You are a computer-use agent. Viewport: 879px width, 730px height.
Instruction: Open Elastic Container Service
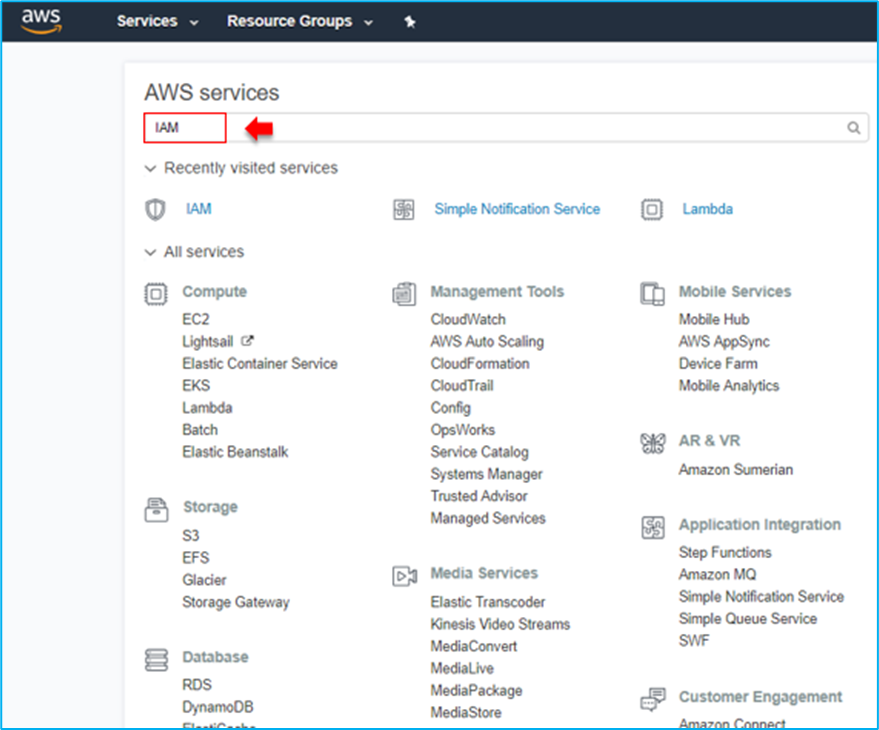click(260, 363)
